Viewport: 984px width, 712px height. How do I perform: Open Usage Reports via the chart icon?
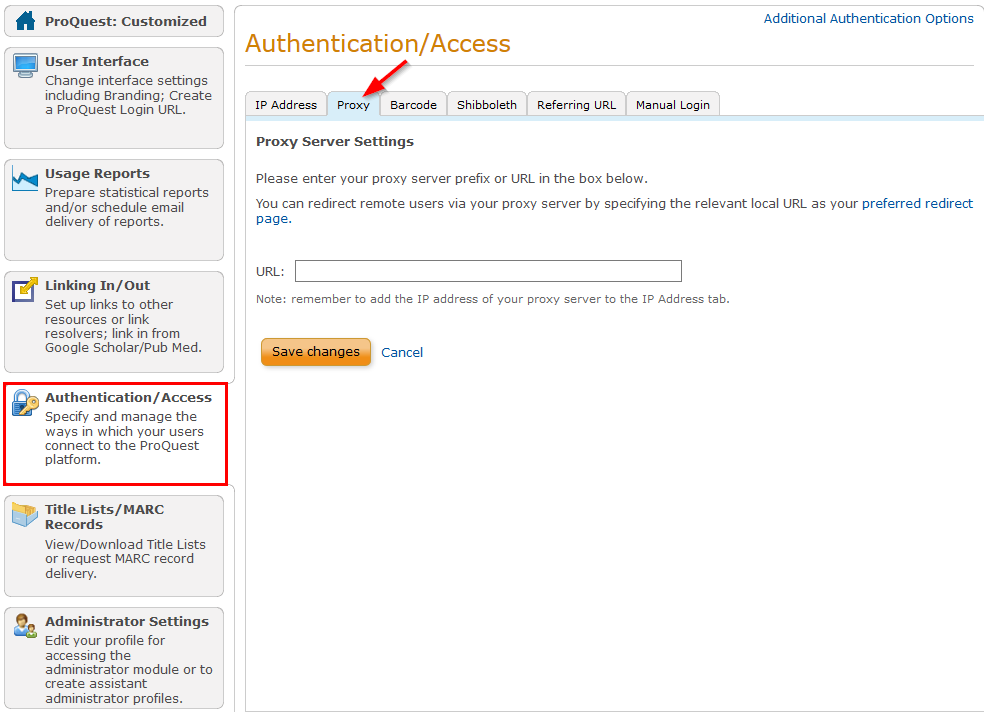(23, 179)
